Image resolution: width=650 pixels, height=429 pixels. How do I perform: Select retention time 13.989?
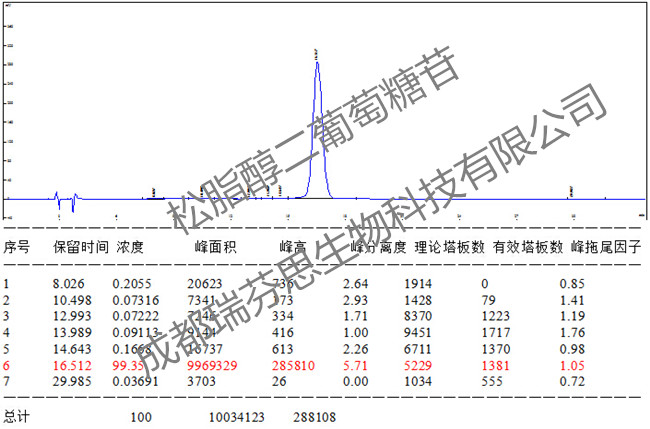click(72, 333)
